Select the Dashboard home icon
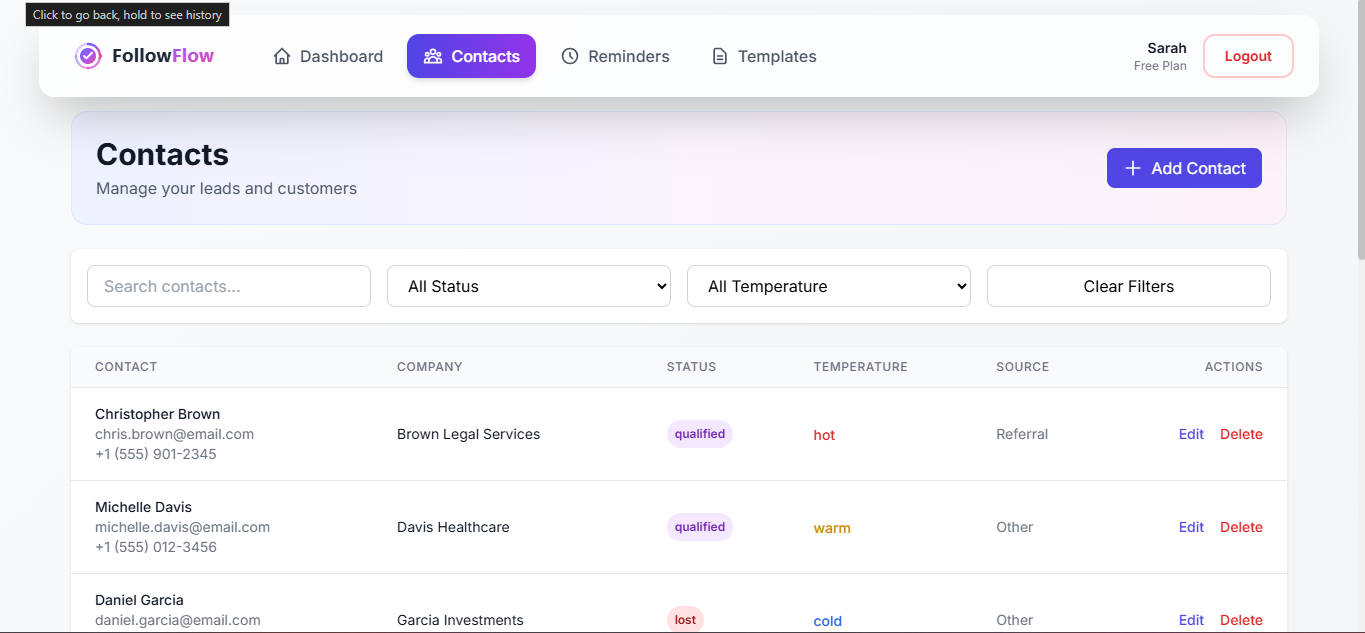Screen dimensions: 1365x633 point(281,56)
